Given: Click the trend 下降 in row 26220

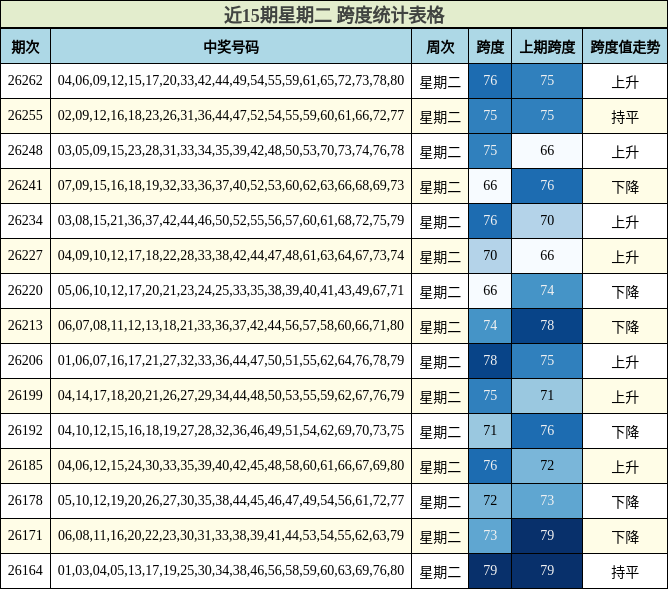Looking at the screenshot, I should [625, 292].
